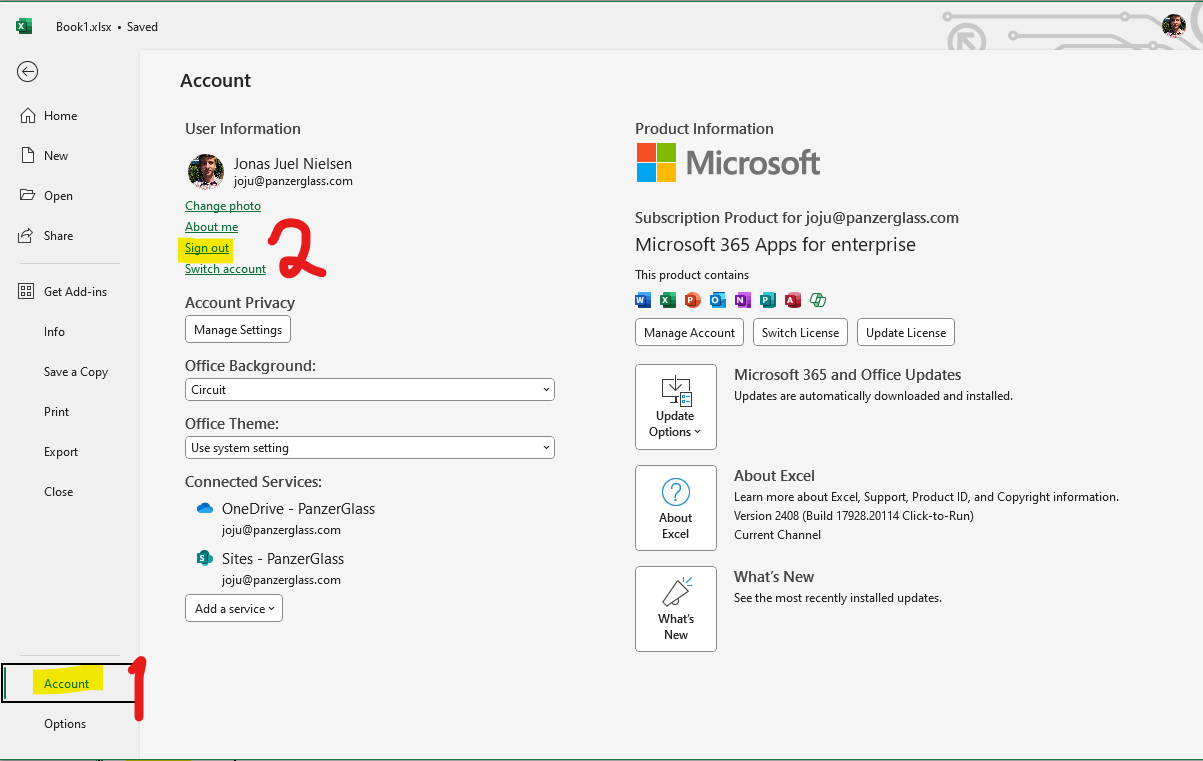The height and width of the screenshot is (761, 1203).
Task: Open the Office Background dropdown showing Circuit
Action: coord(370,389)
